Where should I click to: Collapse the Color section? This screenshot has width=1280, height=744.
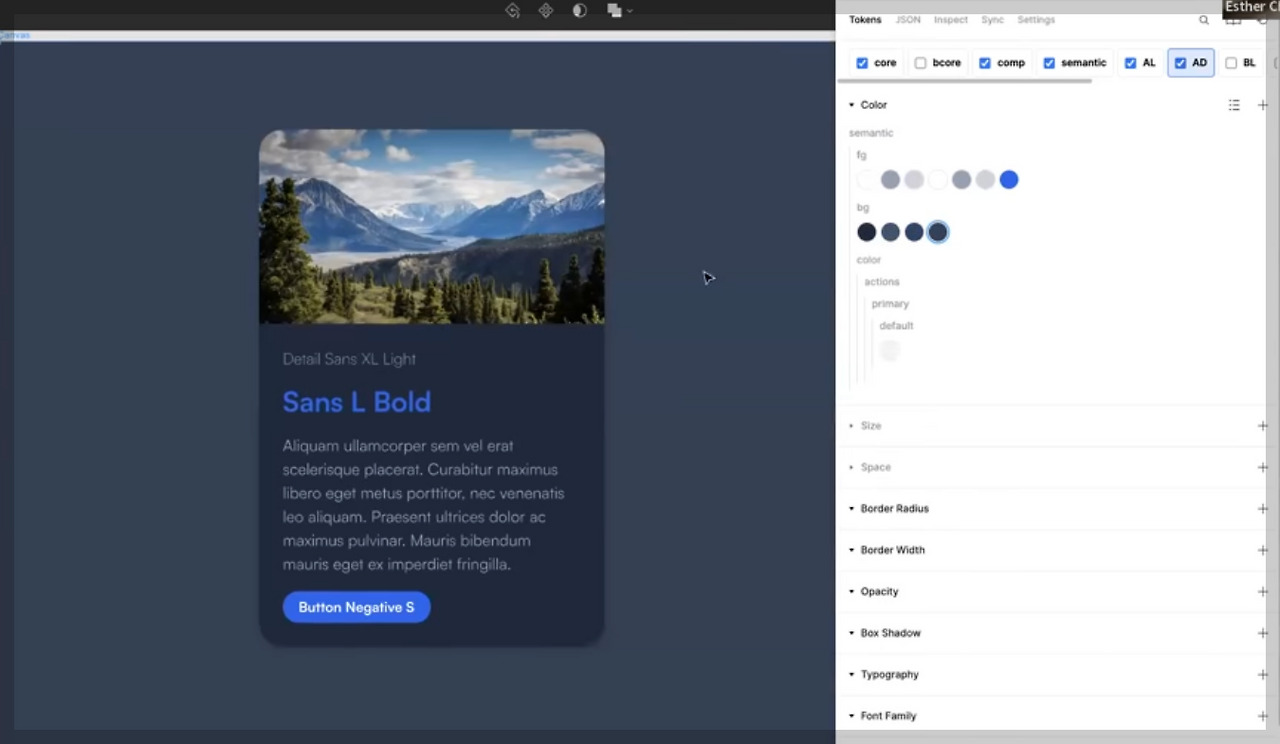coord(851,104)
